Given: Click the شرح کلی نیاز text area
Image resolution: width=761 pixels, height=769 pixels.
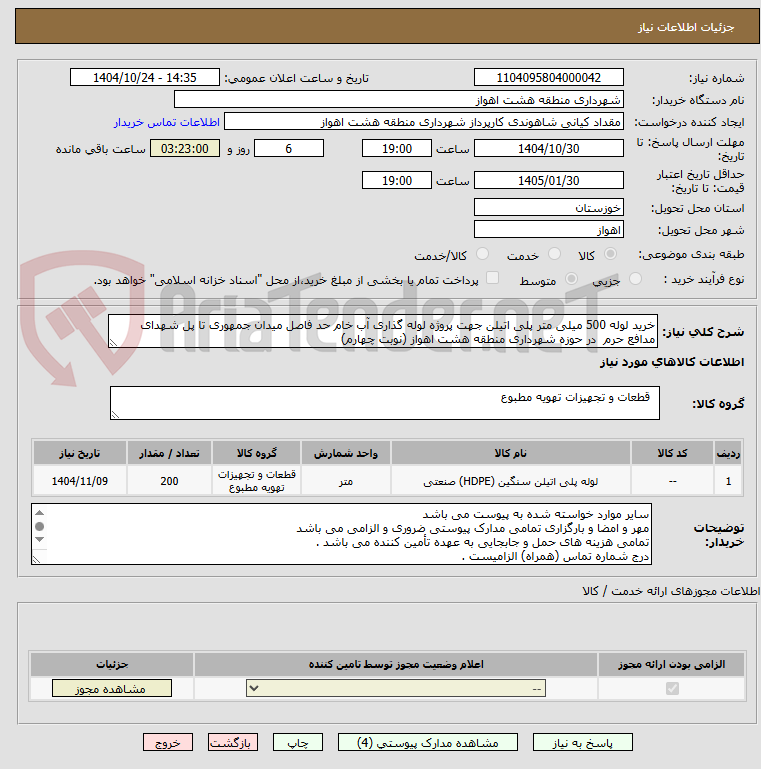Looking at the screenshot, I should click(382, 332).
